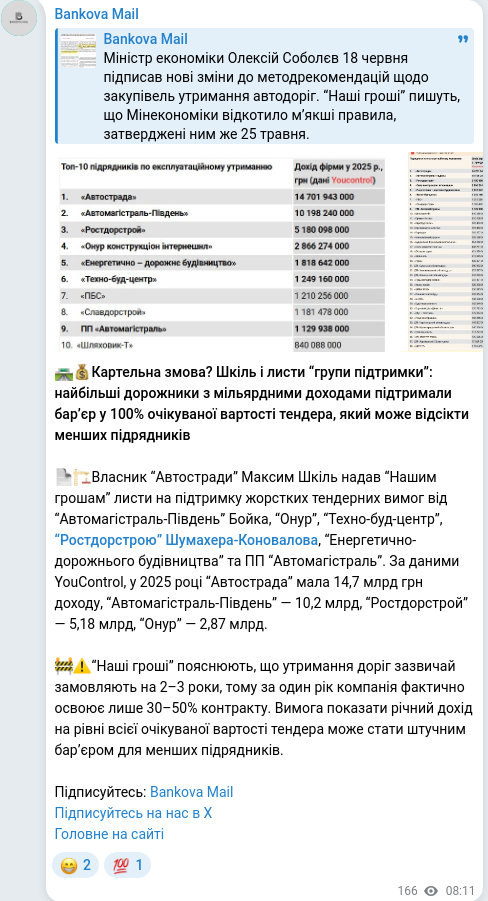Click the 08:11 message timestamp
This screenshot has height=901, width=488.
460,891
